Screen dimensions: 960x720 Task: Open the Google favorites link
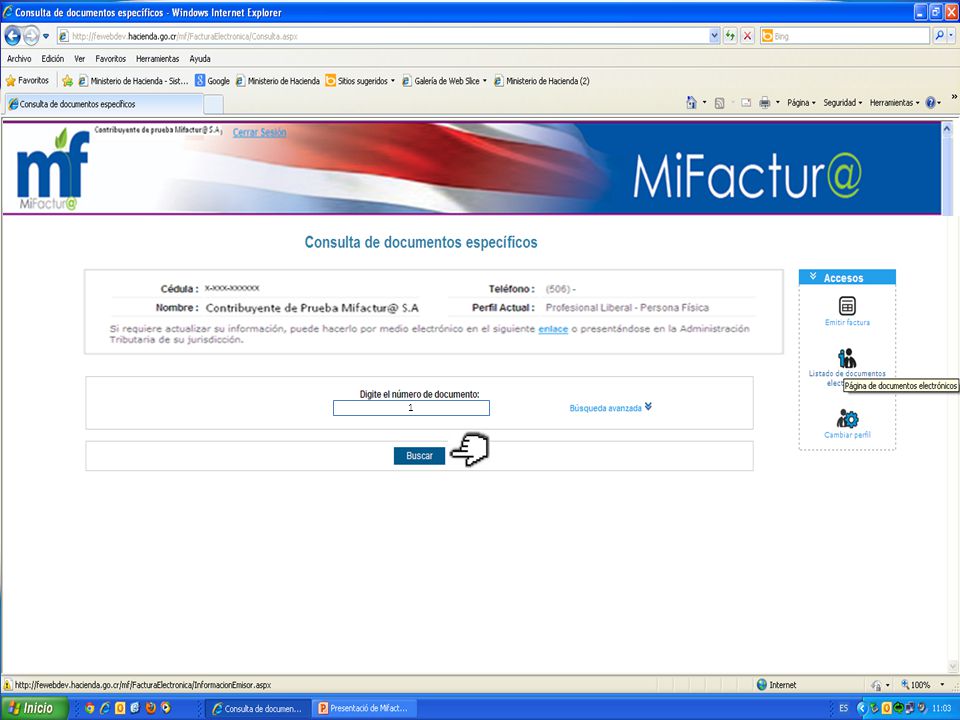pos(212,81)
